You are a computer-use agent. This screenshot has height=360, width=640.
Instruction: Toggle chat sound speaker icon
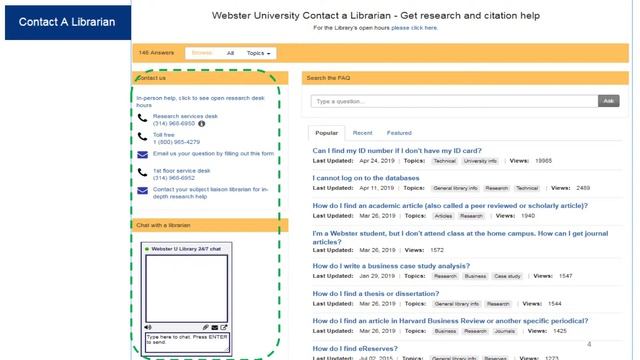[148, 327]
